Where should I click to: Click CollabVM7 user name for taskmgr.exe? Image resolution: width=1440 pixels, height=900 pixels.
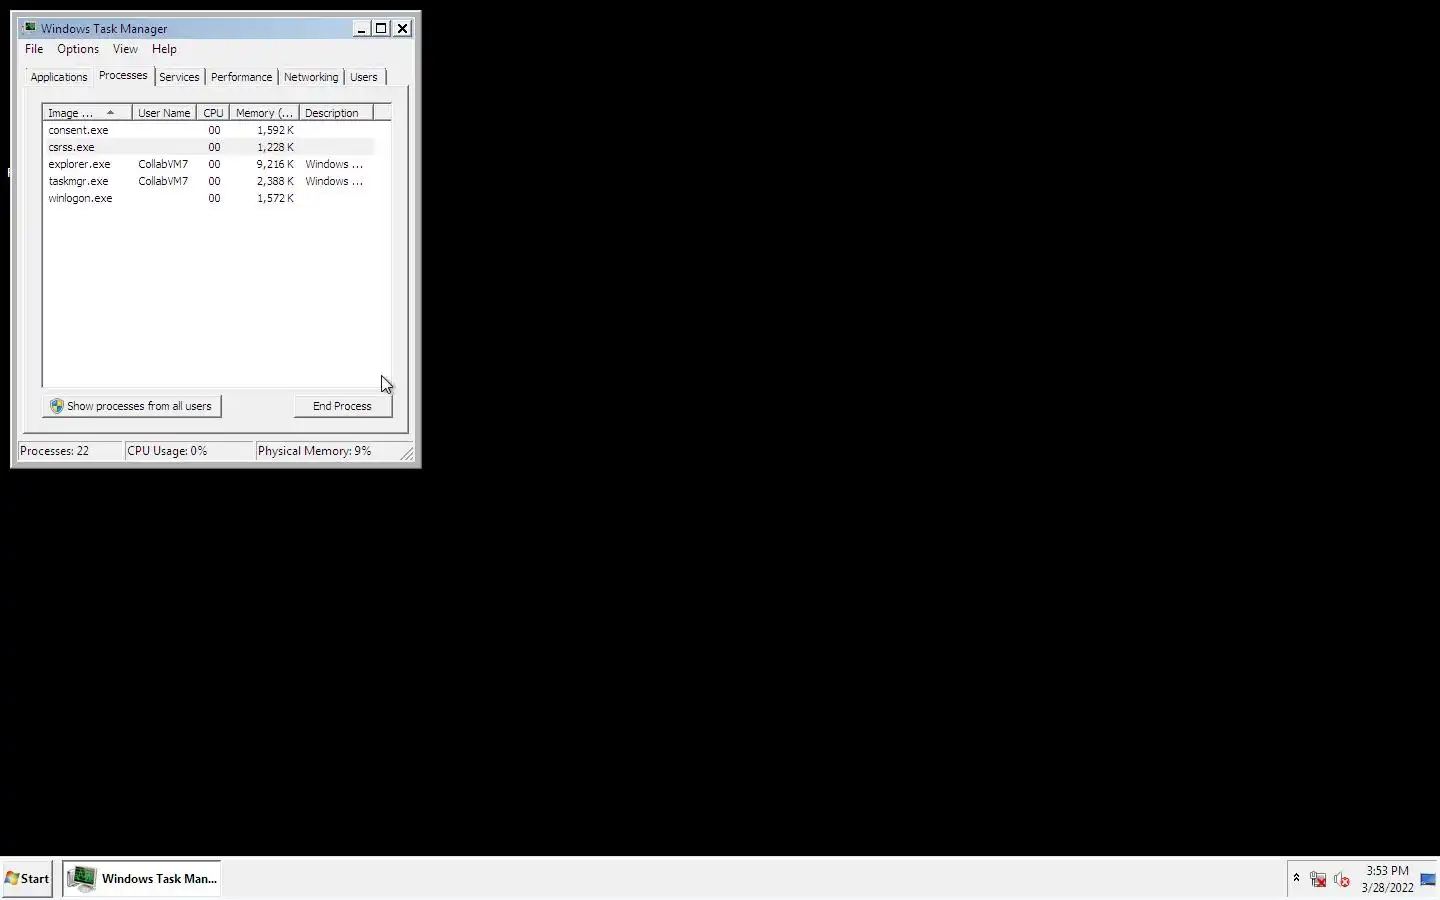[163, 181]
